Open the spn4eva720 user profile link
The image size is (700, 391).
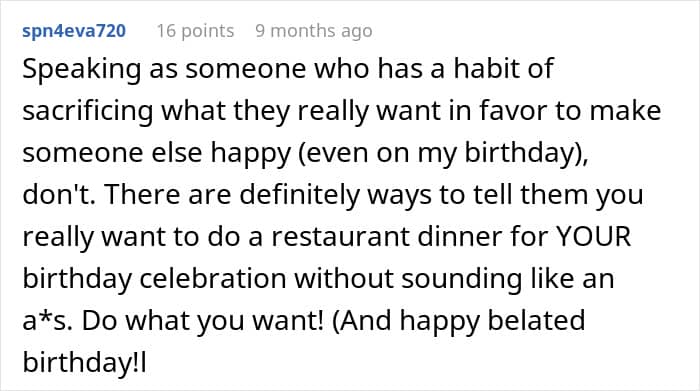[x=74, y=31]
